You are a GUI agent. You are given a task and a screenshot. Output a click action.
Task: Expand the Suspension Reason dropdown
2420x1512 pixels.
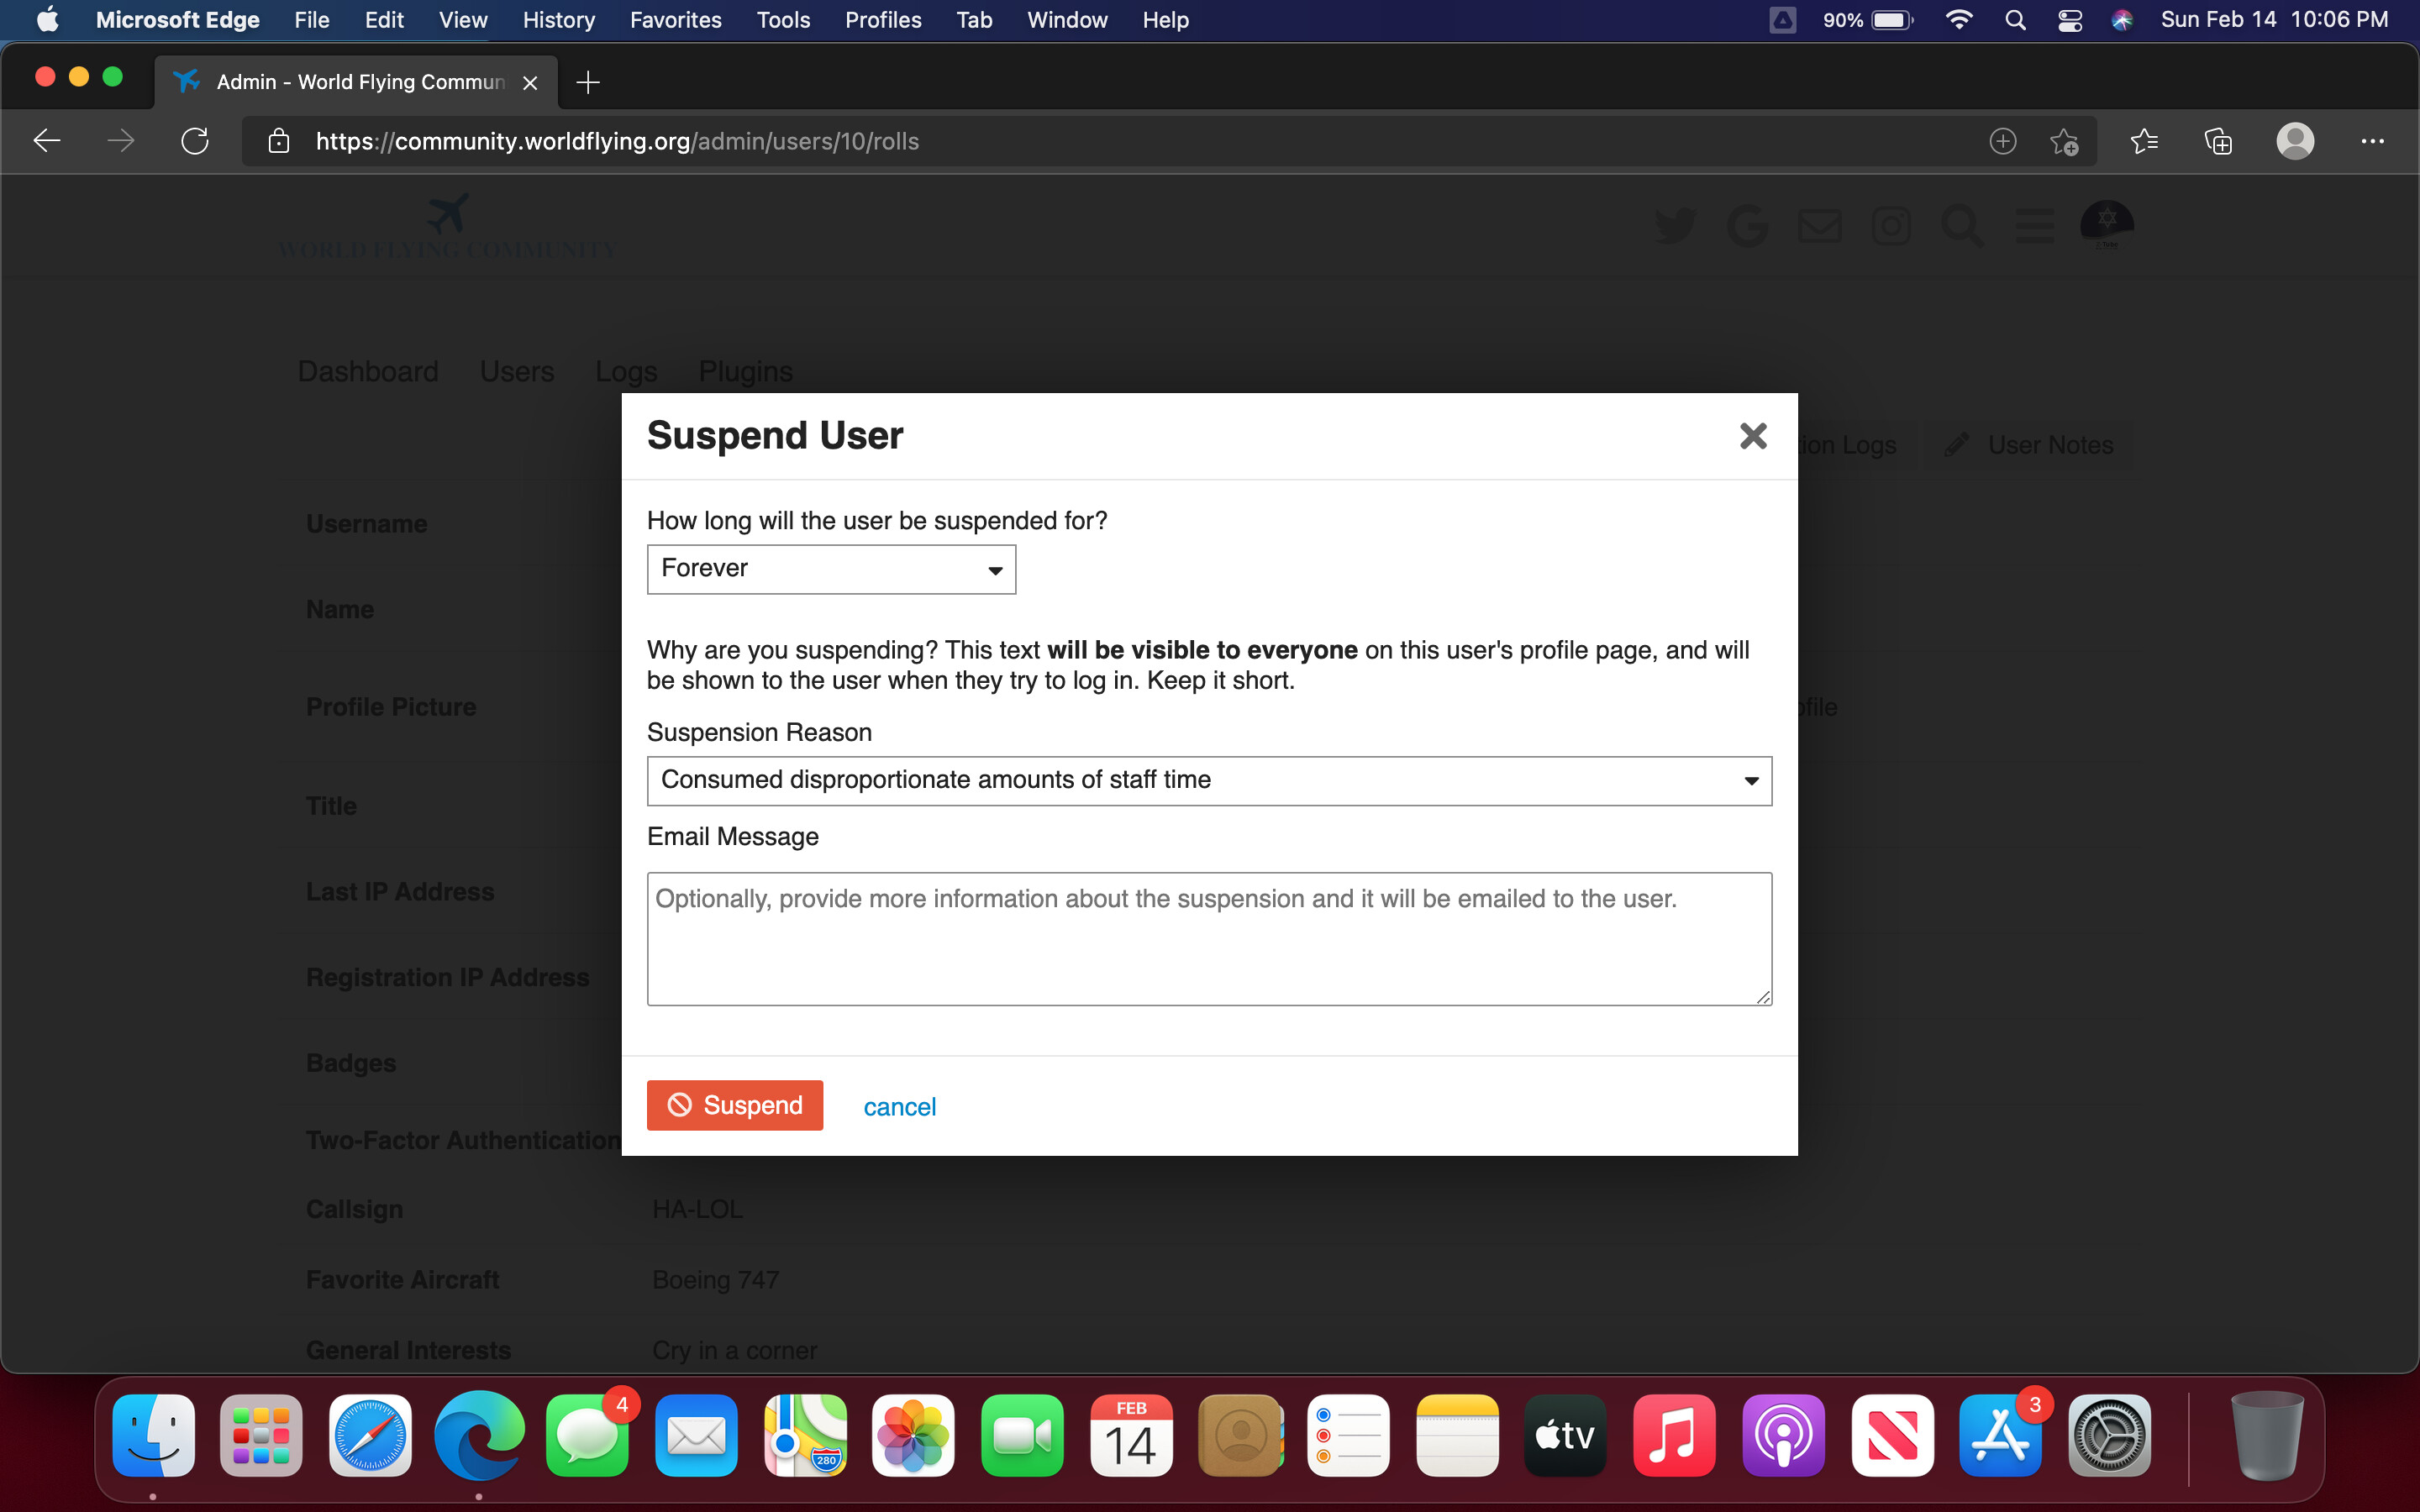tap(1209, 780)
